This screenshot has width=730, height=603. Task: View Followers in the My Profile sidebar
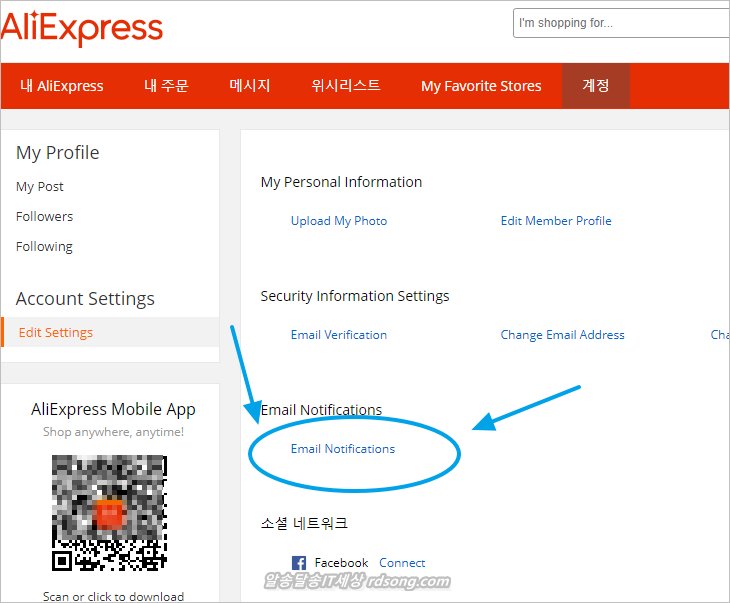[44, 216]
